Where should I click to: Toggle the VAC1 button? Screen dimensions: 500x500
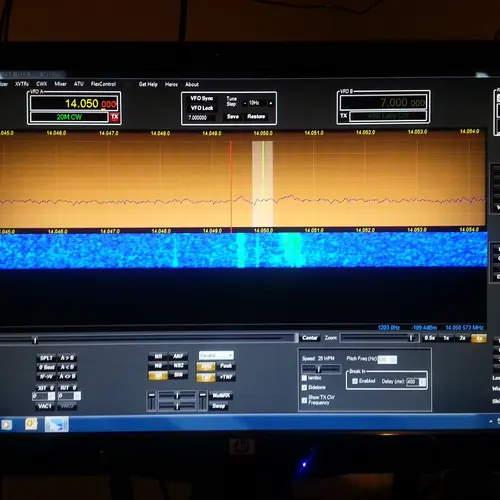45,406
